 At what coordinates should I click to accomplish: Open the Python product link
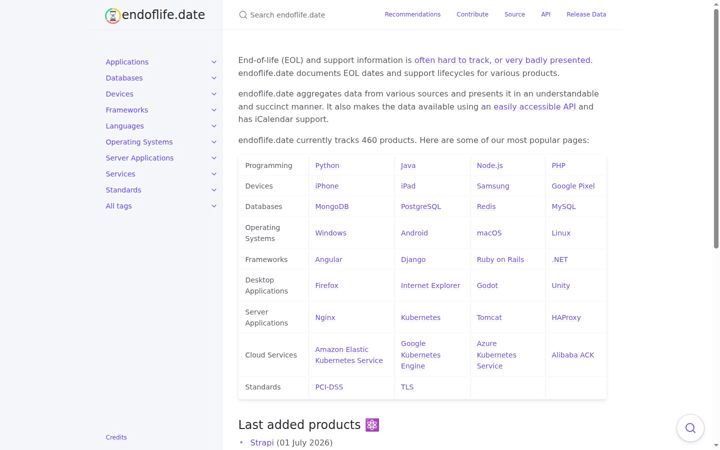tap(327, 165)
